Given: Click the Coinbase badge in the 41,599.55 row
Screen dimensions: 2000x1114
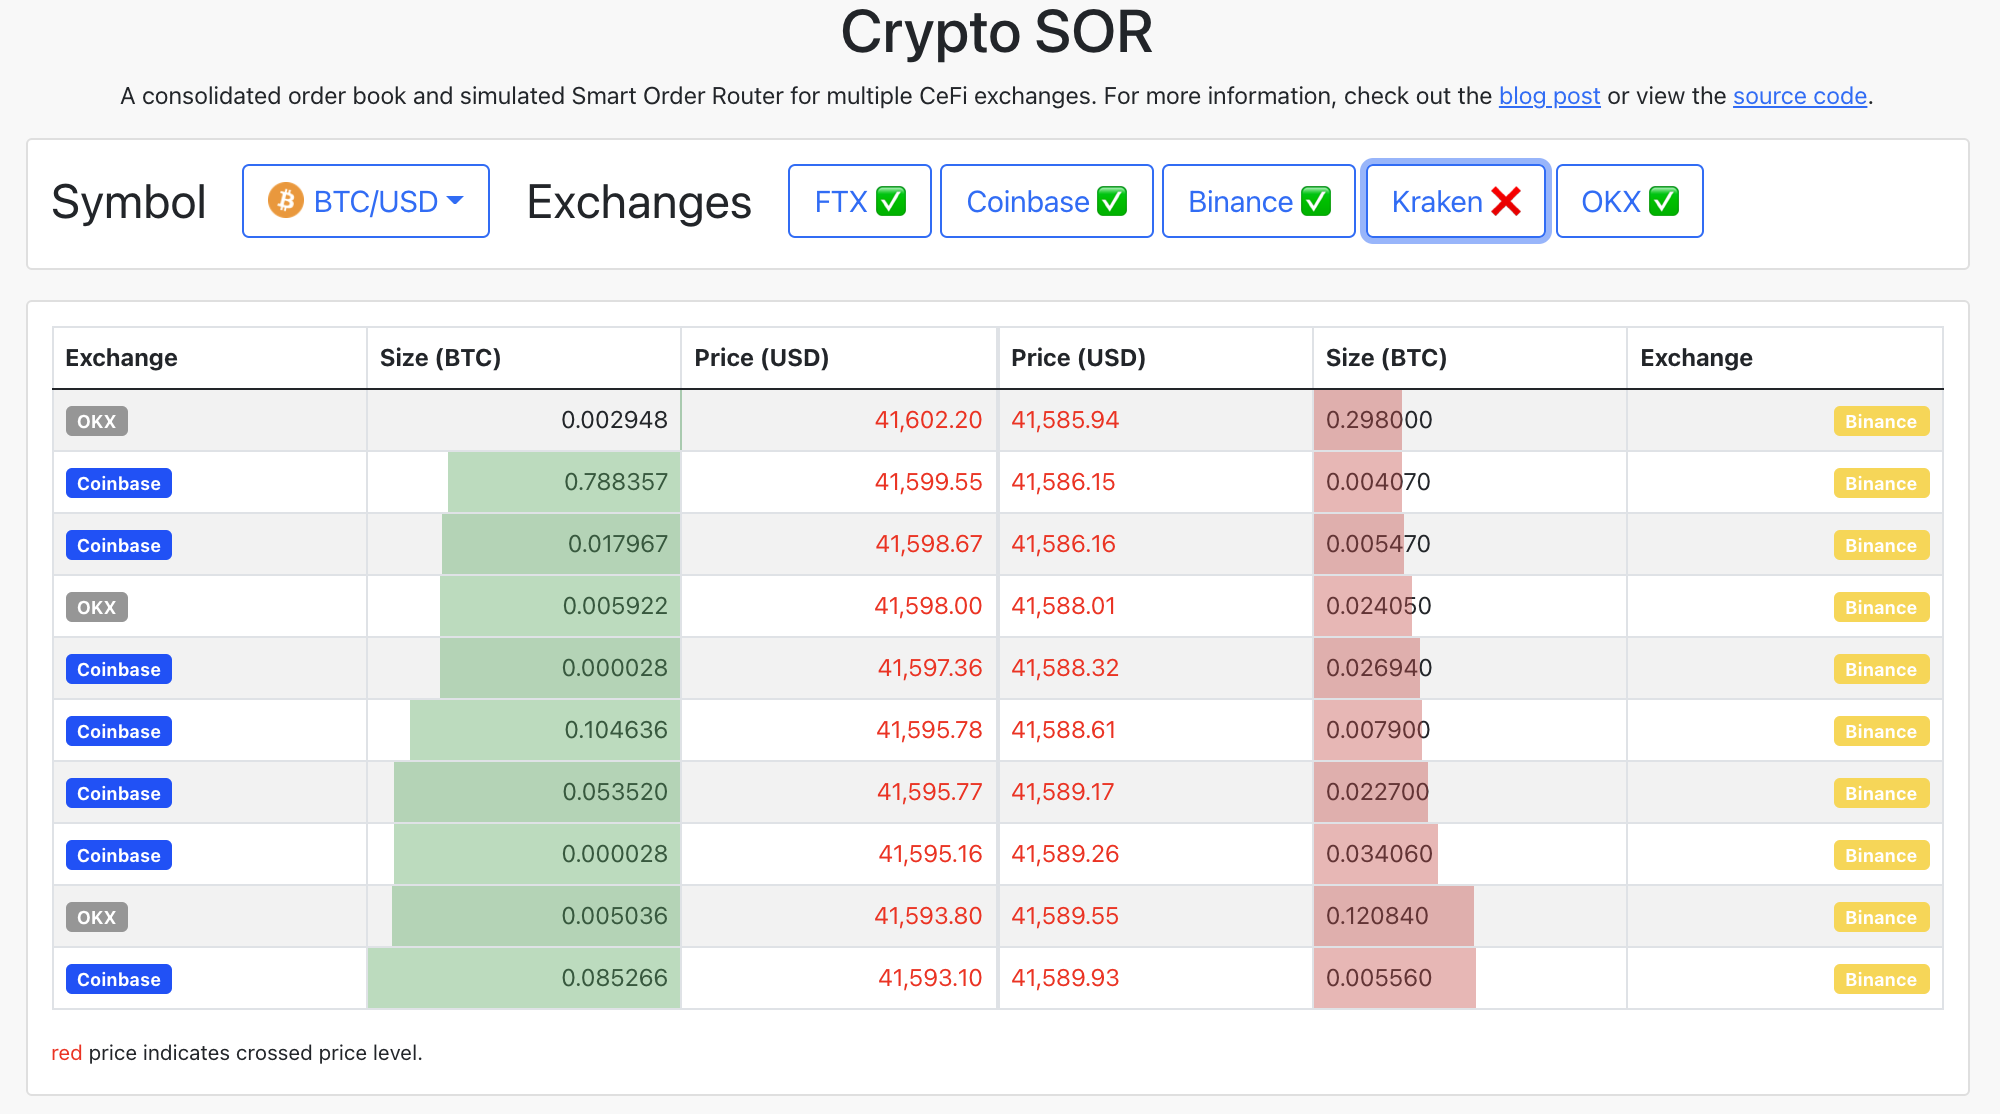Looking at the screenshot, I should (119, 483).
